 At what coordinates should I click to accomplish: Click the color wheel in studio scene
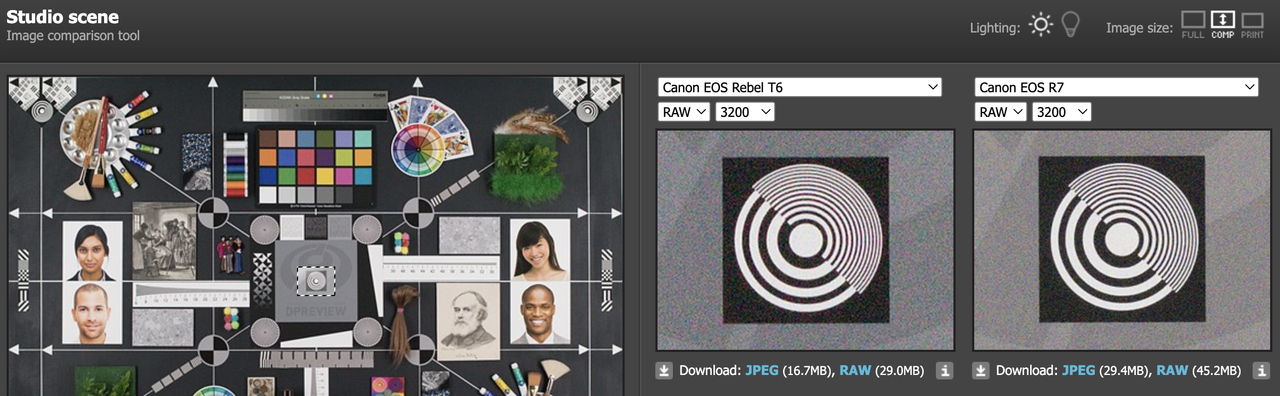pyautogui.click(x=419, y=149)
